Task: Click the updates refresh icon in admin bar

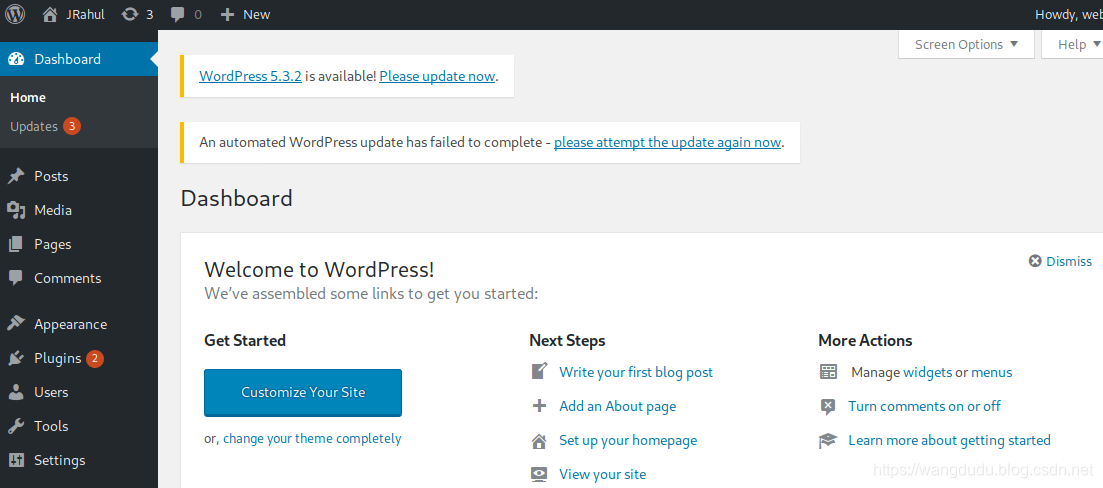Action: tap(129, 14)
